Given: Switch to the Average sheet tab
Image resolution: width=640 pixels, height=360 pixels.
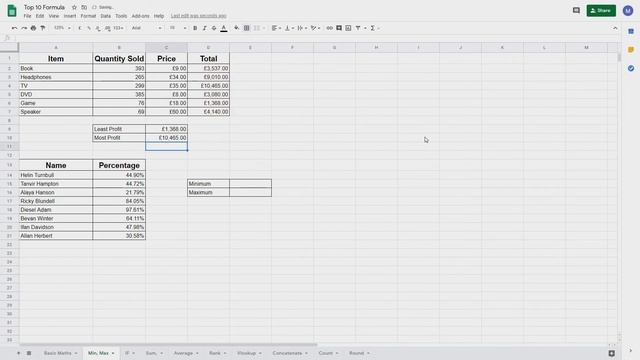Looking at the screenshot, I should click(186, 353).
